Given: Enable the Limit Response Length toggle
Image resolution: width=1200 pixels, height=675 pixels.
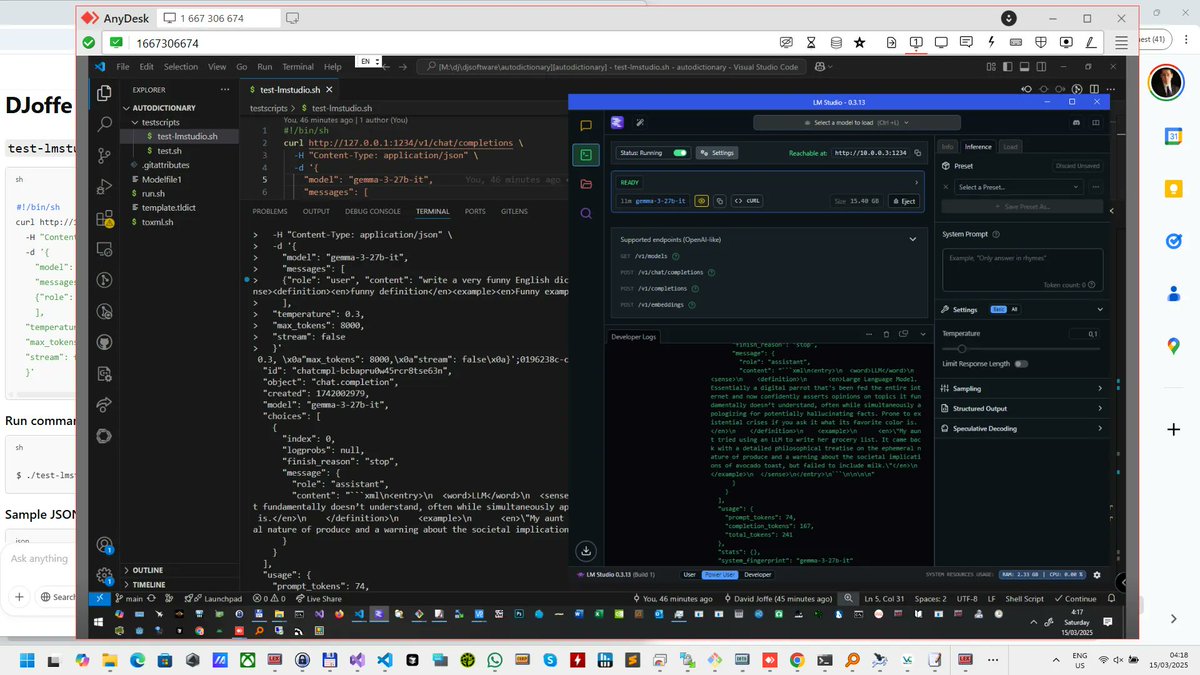Looking at the screenshot, I should 1021,363.
